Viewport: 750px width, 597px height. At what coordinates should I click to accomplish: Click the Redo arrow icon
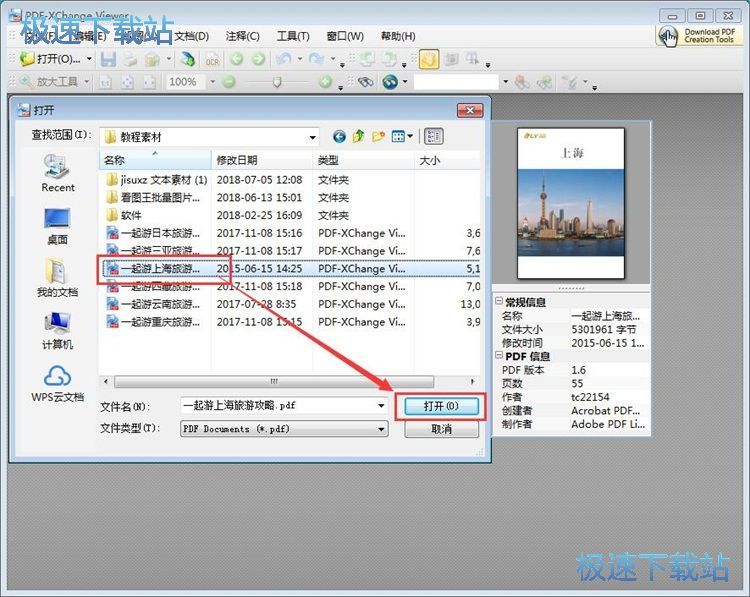(x=316, y=59)
